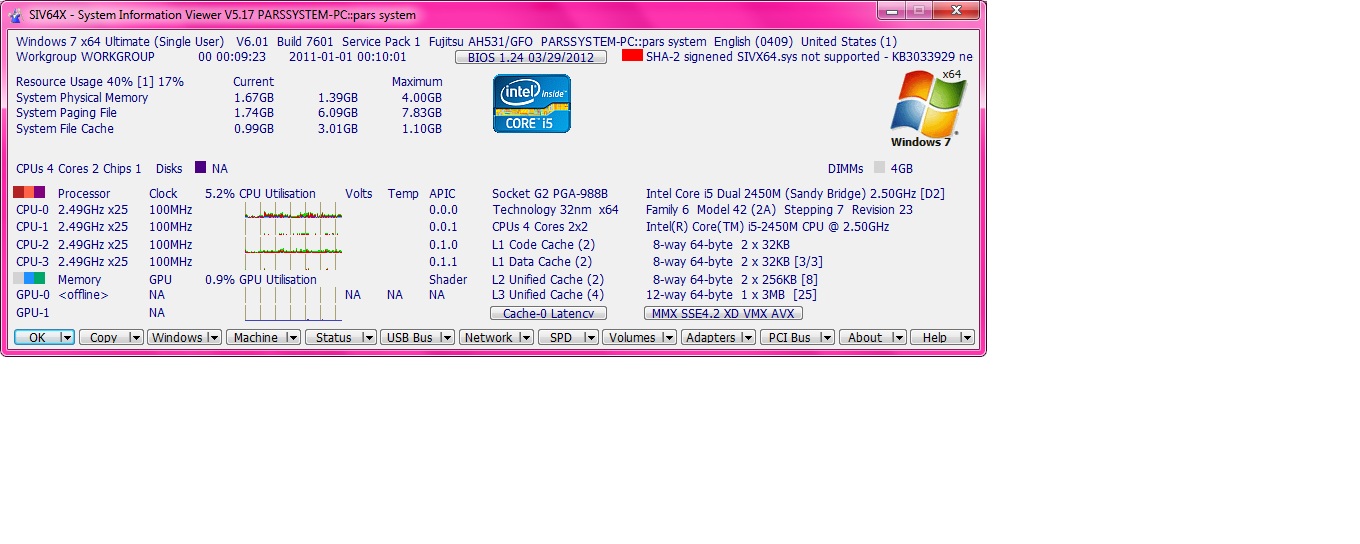Screen dimensions: 1360x544
Task: Click the SHA-2 signed SIVX64.sys message
Action: tap(809, 57)
